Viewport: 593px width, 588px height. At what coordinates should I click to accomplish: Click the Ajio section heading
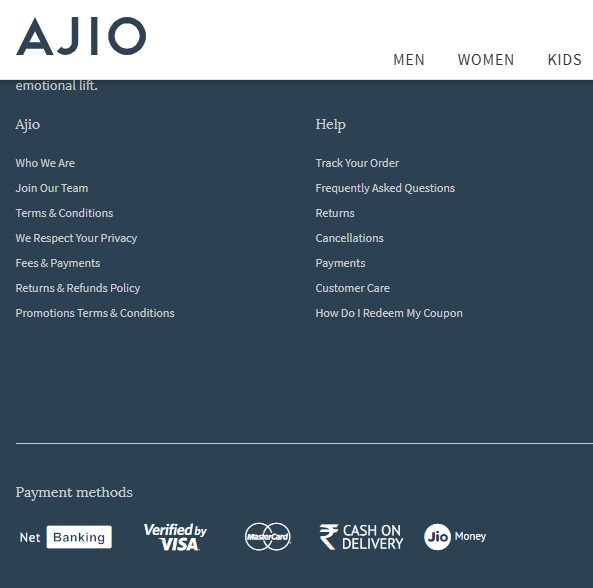(28, 124)
